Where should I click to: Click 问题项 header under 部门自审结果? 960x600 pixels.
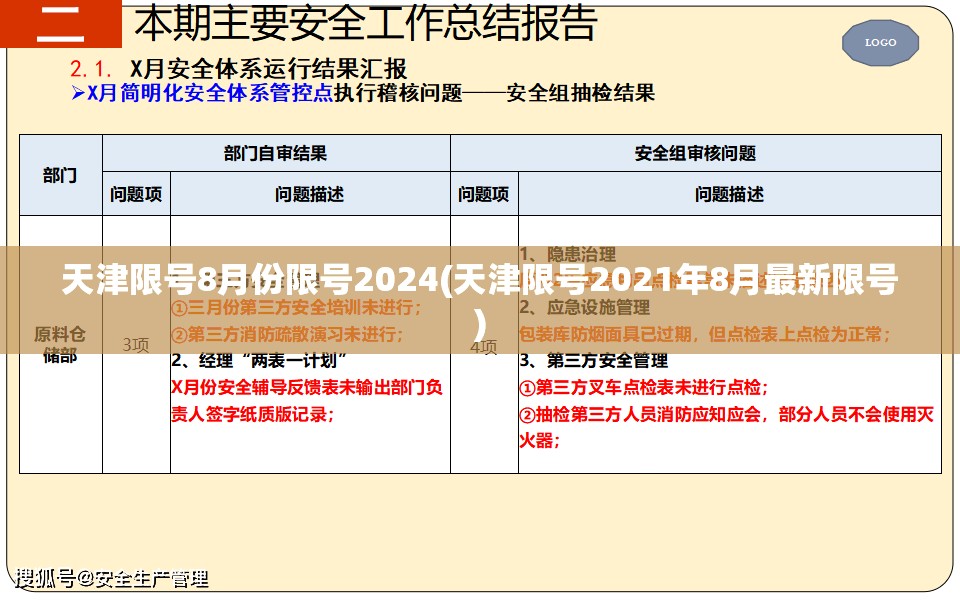pyautogui.click(x=136, y=194)
